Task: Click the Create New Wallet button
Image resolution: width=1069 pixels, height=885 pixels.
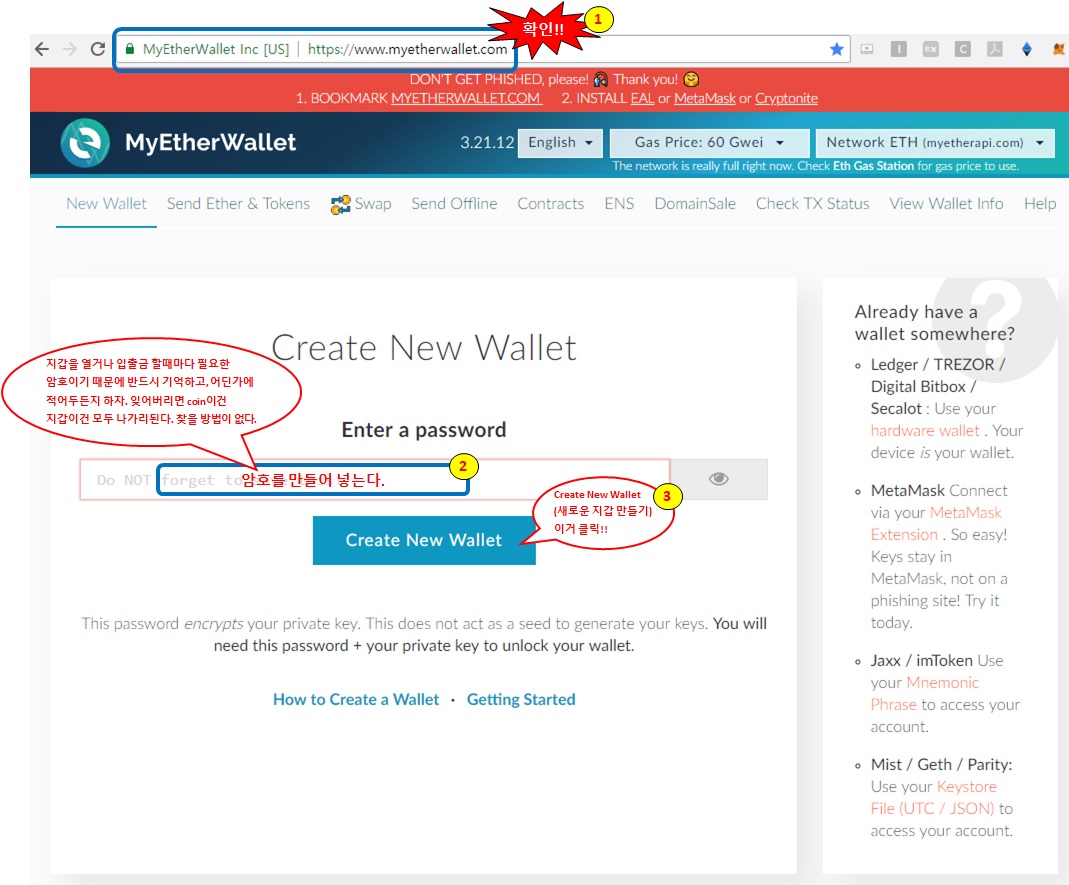Action: click(x=424, y=540)
